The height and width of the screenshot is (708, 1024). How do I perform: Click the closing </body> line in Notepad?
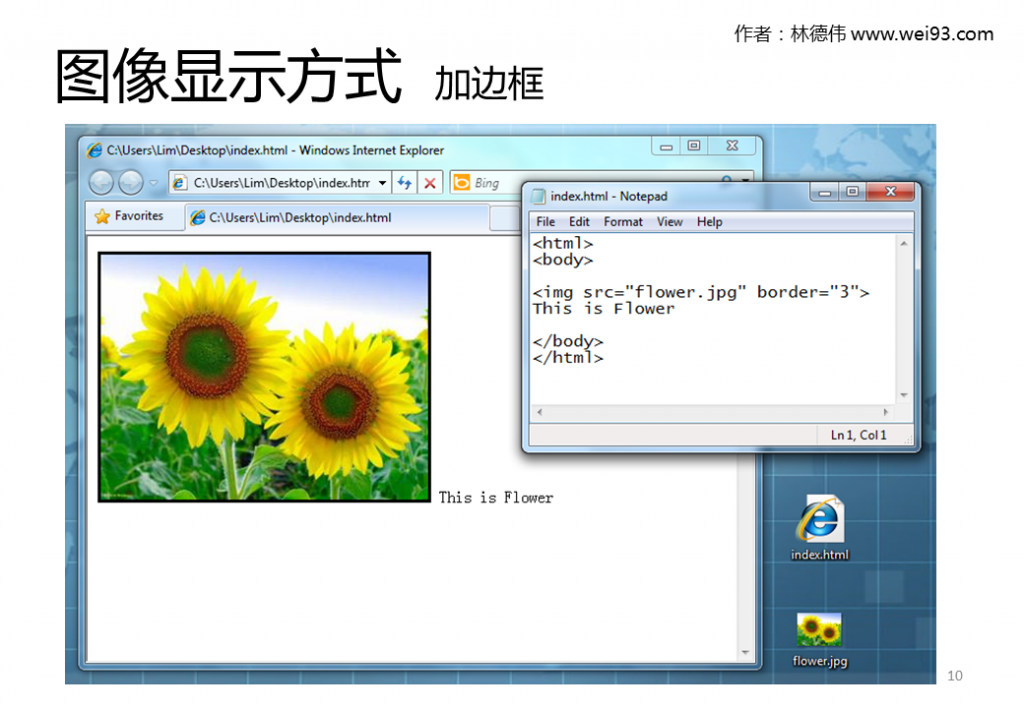pos(568,341)
